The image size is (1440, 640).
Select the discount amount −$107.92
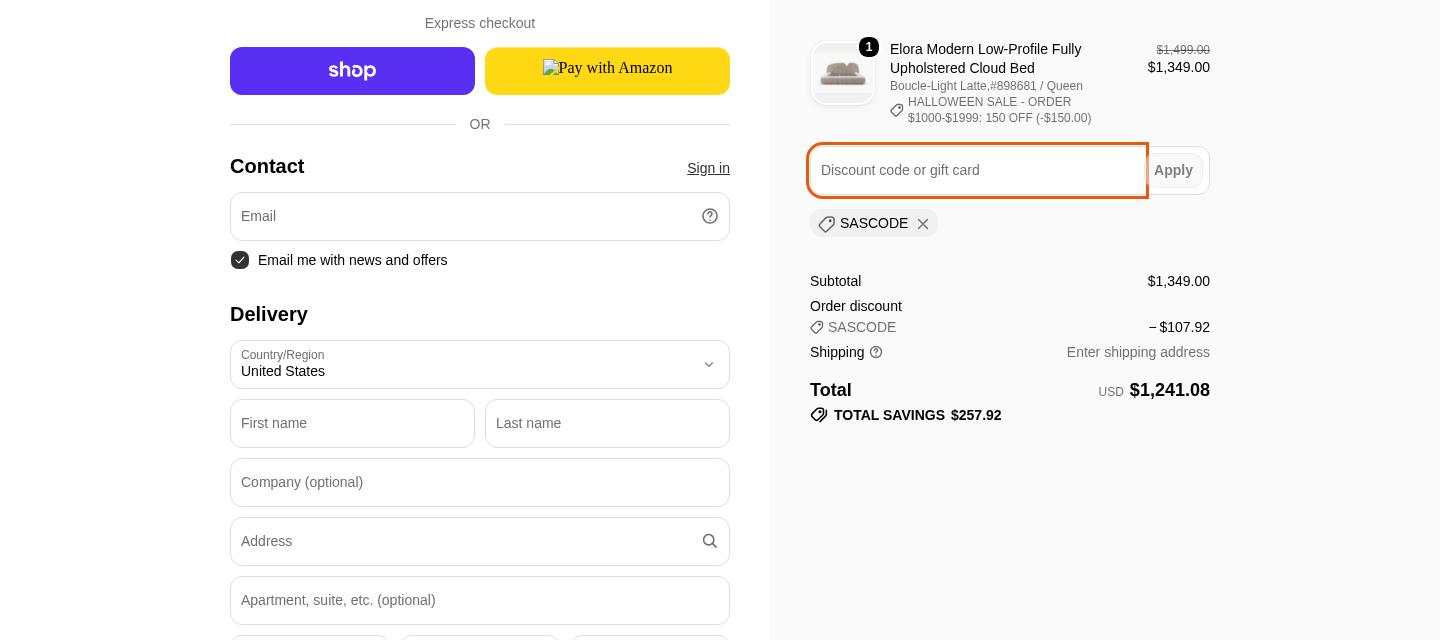pos(1179,327)
